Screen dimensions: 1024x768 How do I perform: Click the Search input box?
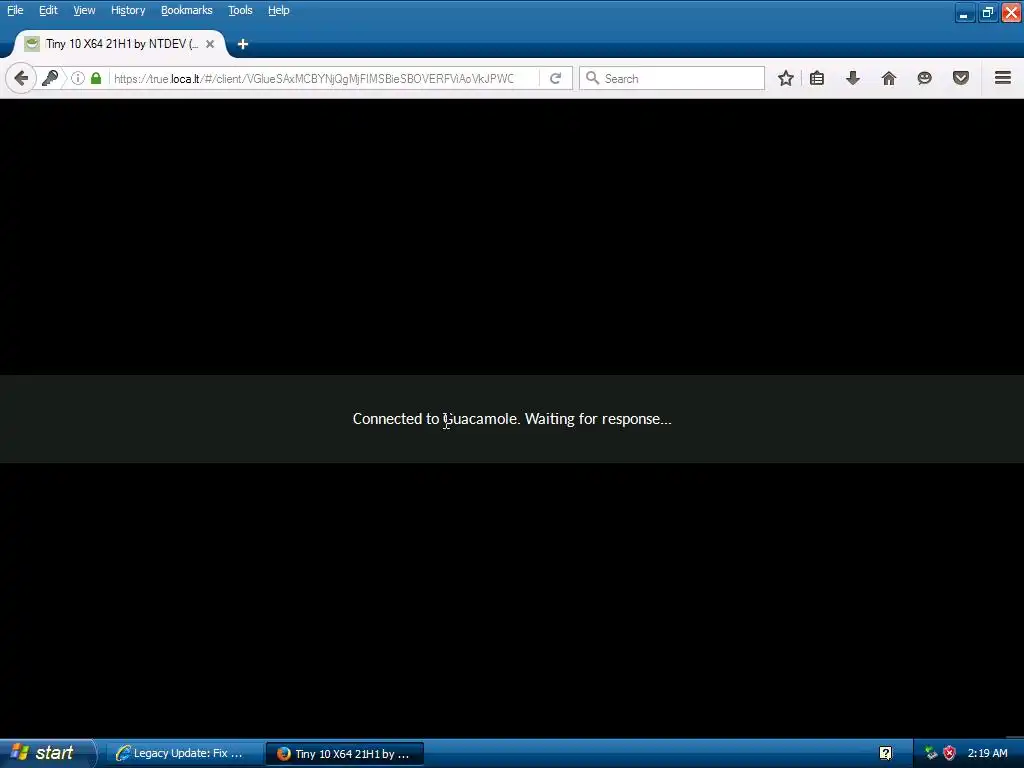click(x=671, y=78)
